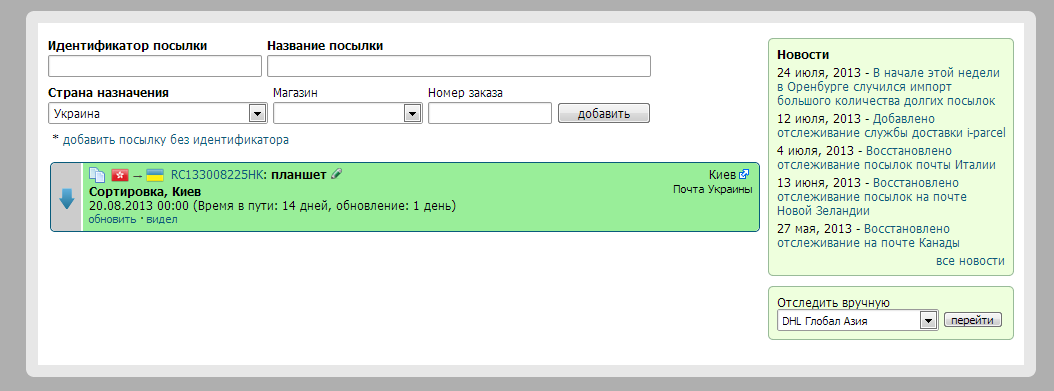Click the Киев destination text
The width and height of the screenshot is (1054, 391).
click(722, 175)
